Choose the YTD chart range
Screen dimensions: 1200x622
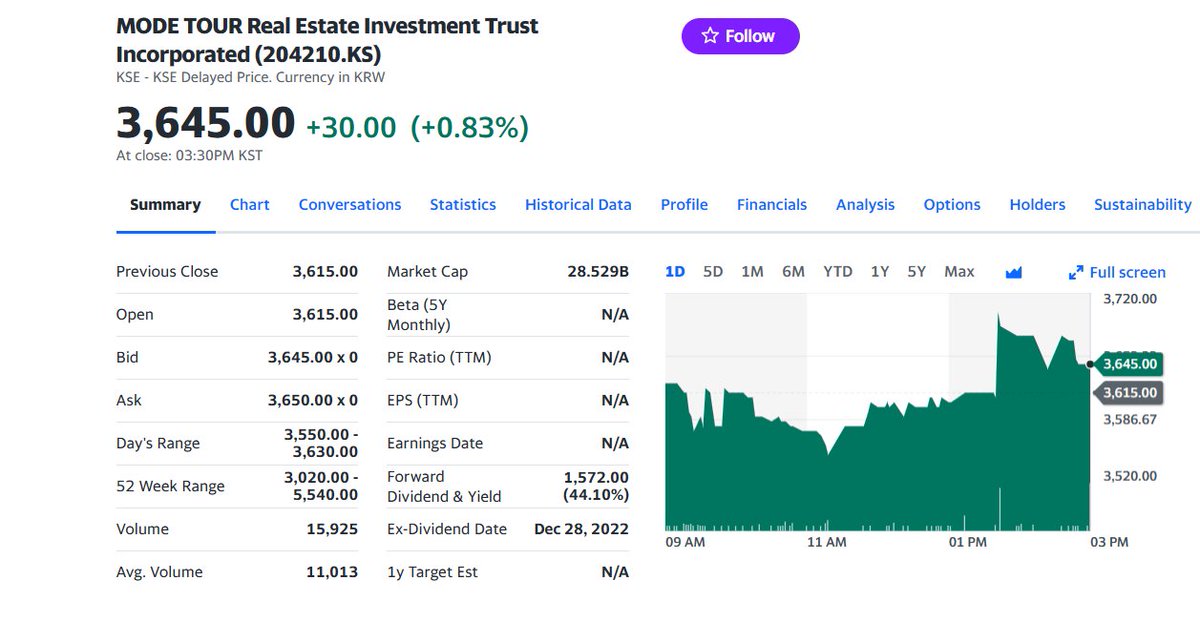[838, 271]
